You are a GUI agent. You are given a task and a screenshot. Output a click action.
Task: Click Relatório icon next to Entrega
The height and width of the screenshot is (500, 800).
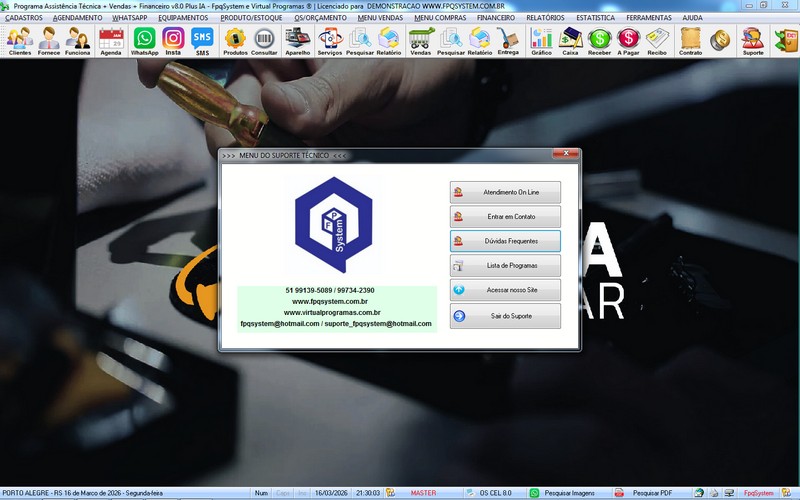(x=480, y=41)
